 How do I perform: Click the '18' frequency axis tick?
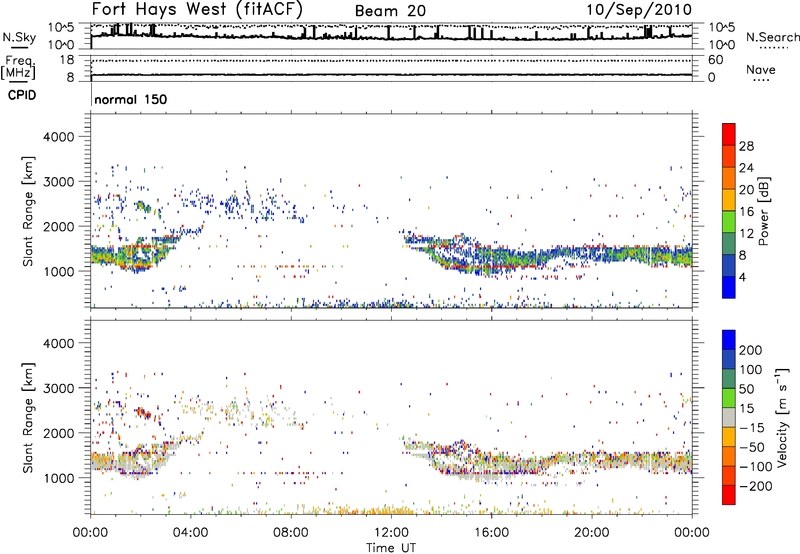67,60
